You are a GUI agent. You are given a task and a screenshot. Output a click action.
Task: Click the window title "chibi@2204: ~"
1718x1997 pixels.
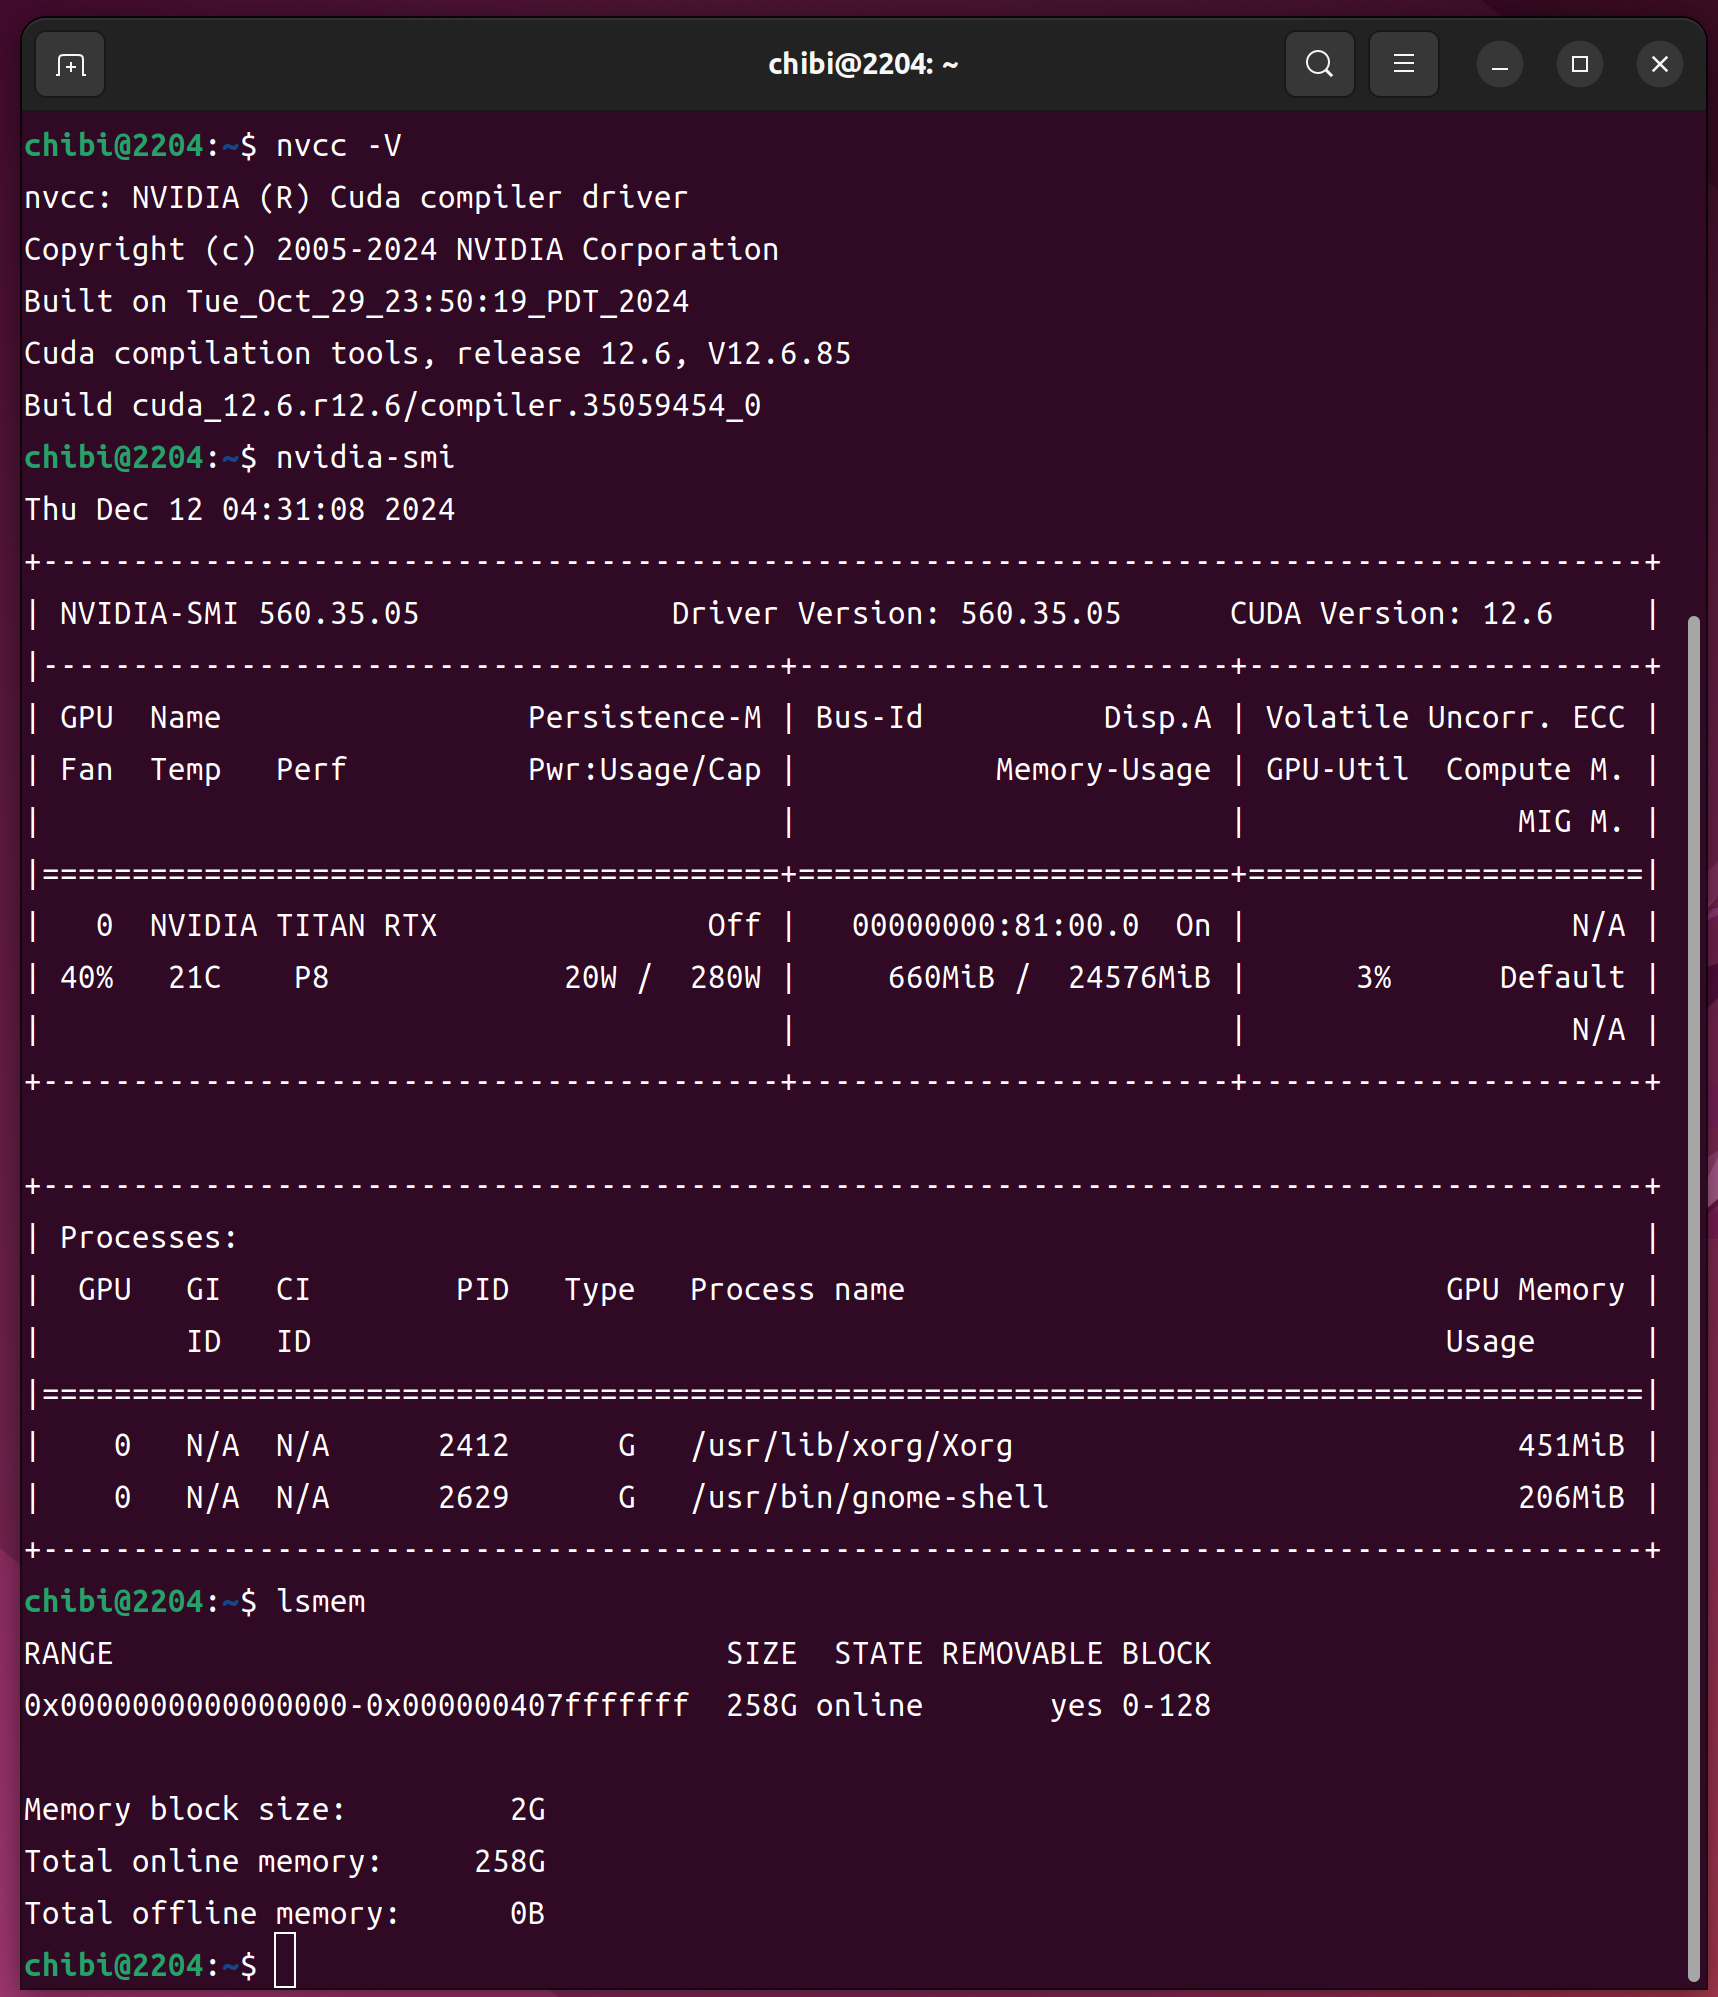click(x=862, y=65)
